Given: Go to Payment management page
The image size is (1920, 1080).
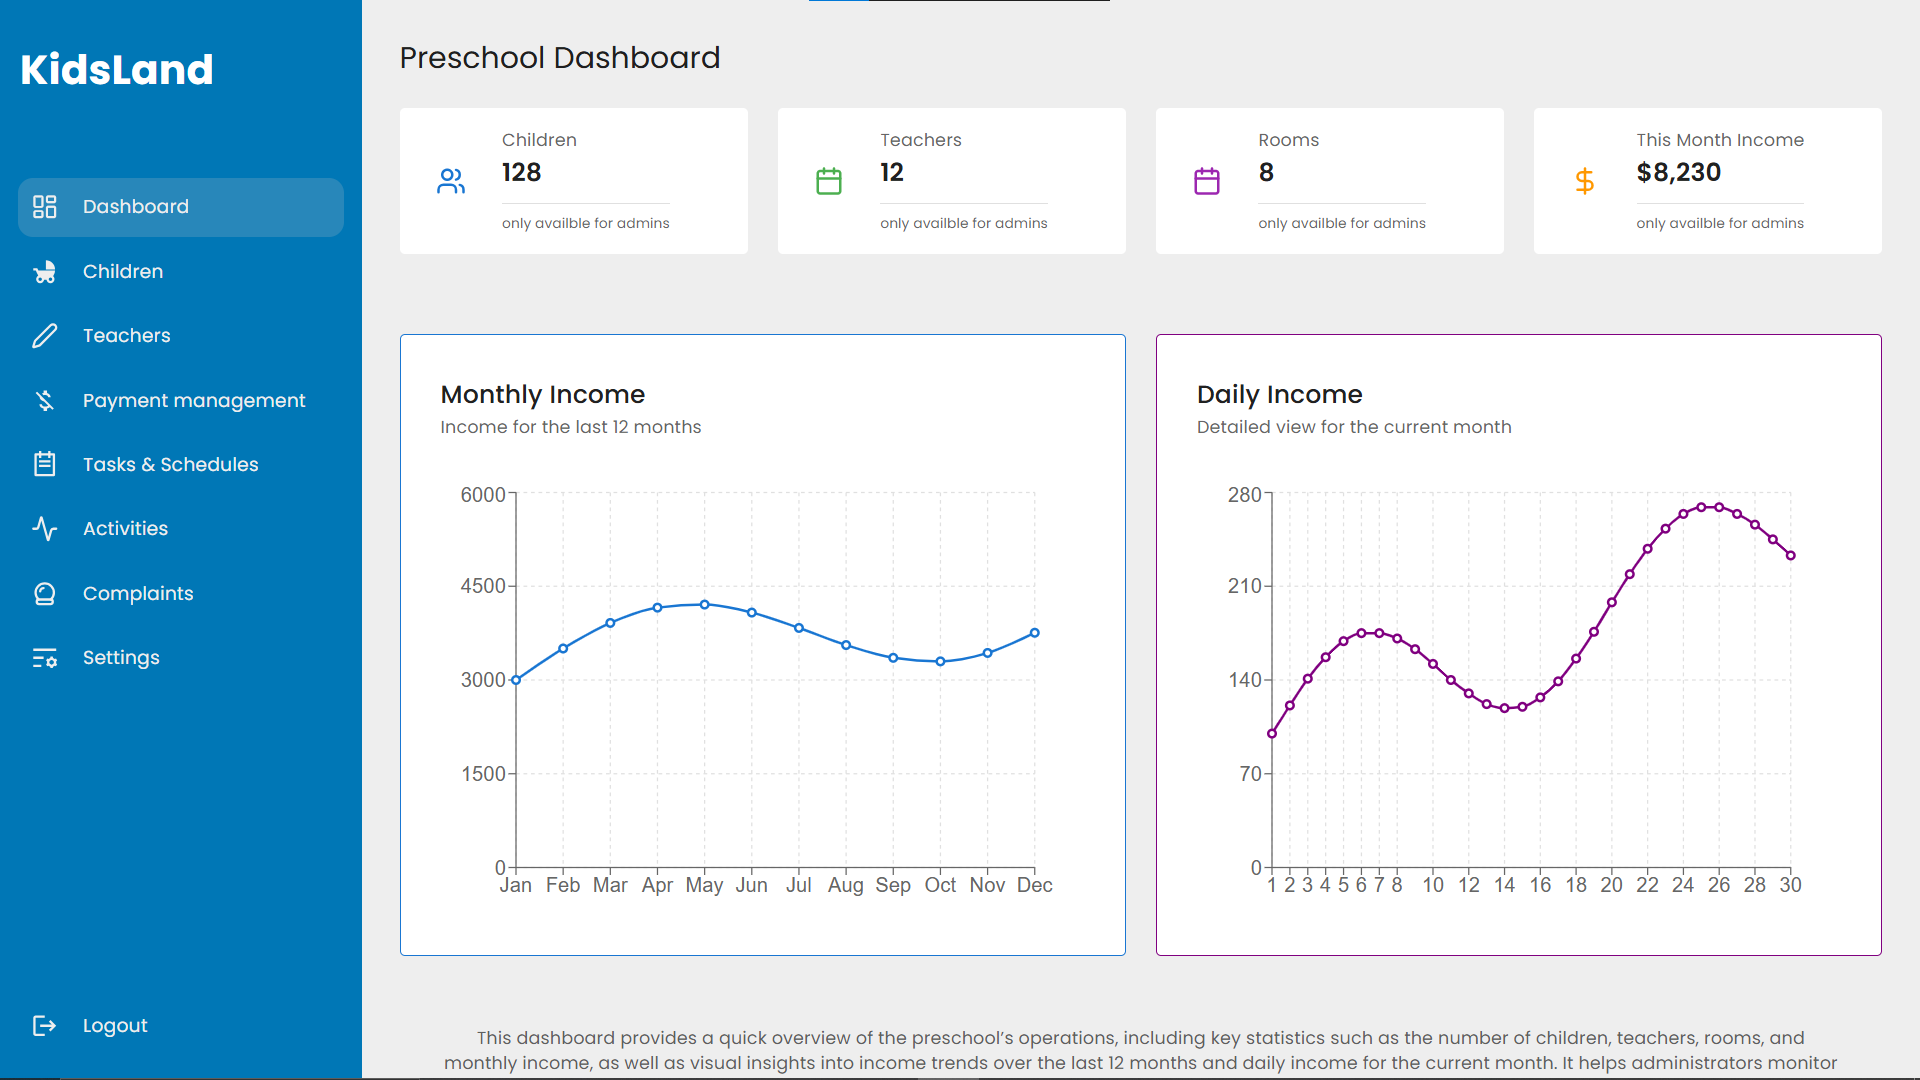Looking at the screenshot, I should 194,401.
